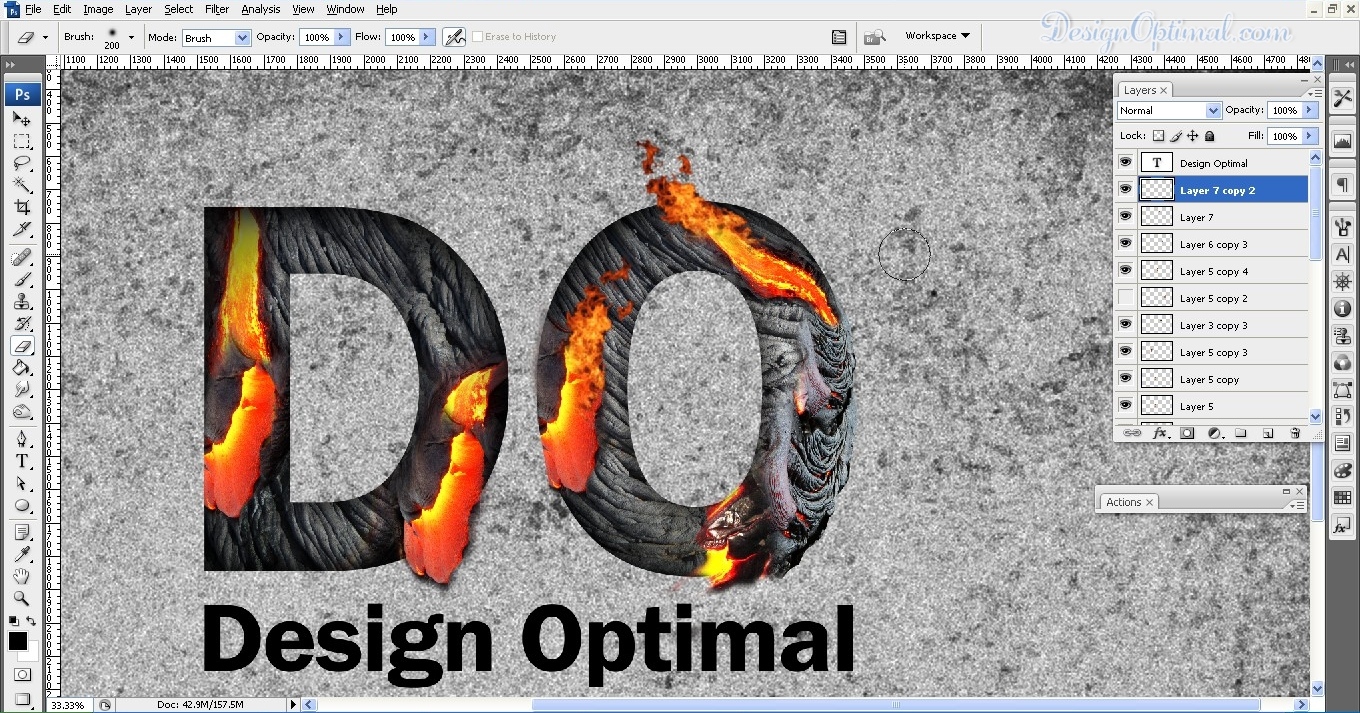Screen dimensions: 1360x713
Task: Select the Clone Stamp tool
Action: click(x=22, y=302)
